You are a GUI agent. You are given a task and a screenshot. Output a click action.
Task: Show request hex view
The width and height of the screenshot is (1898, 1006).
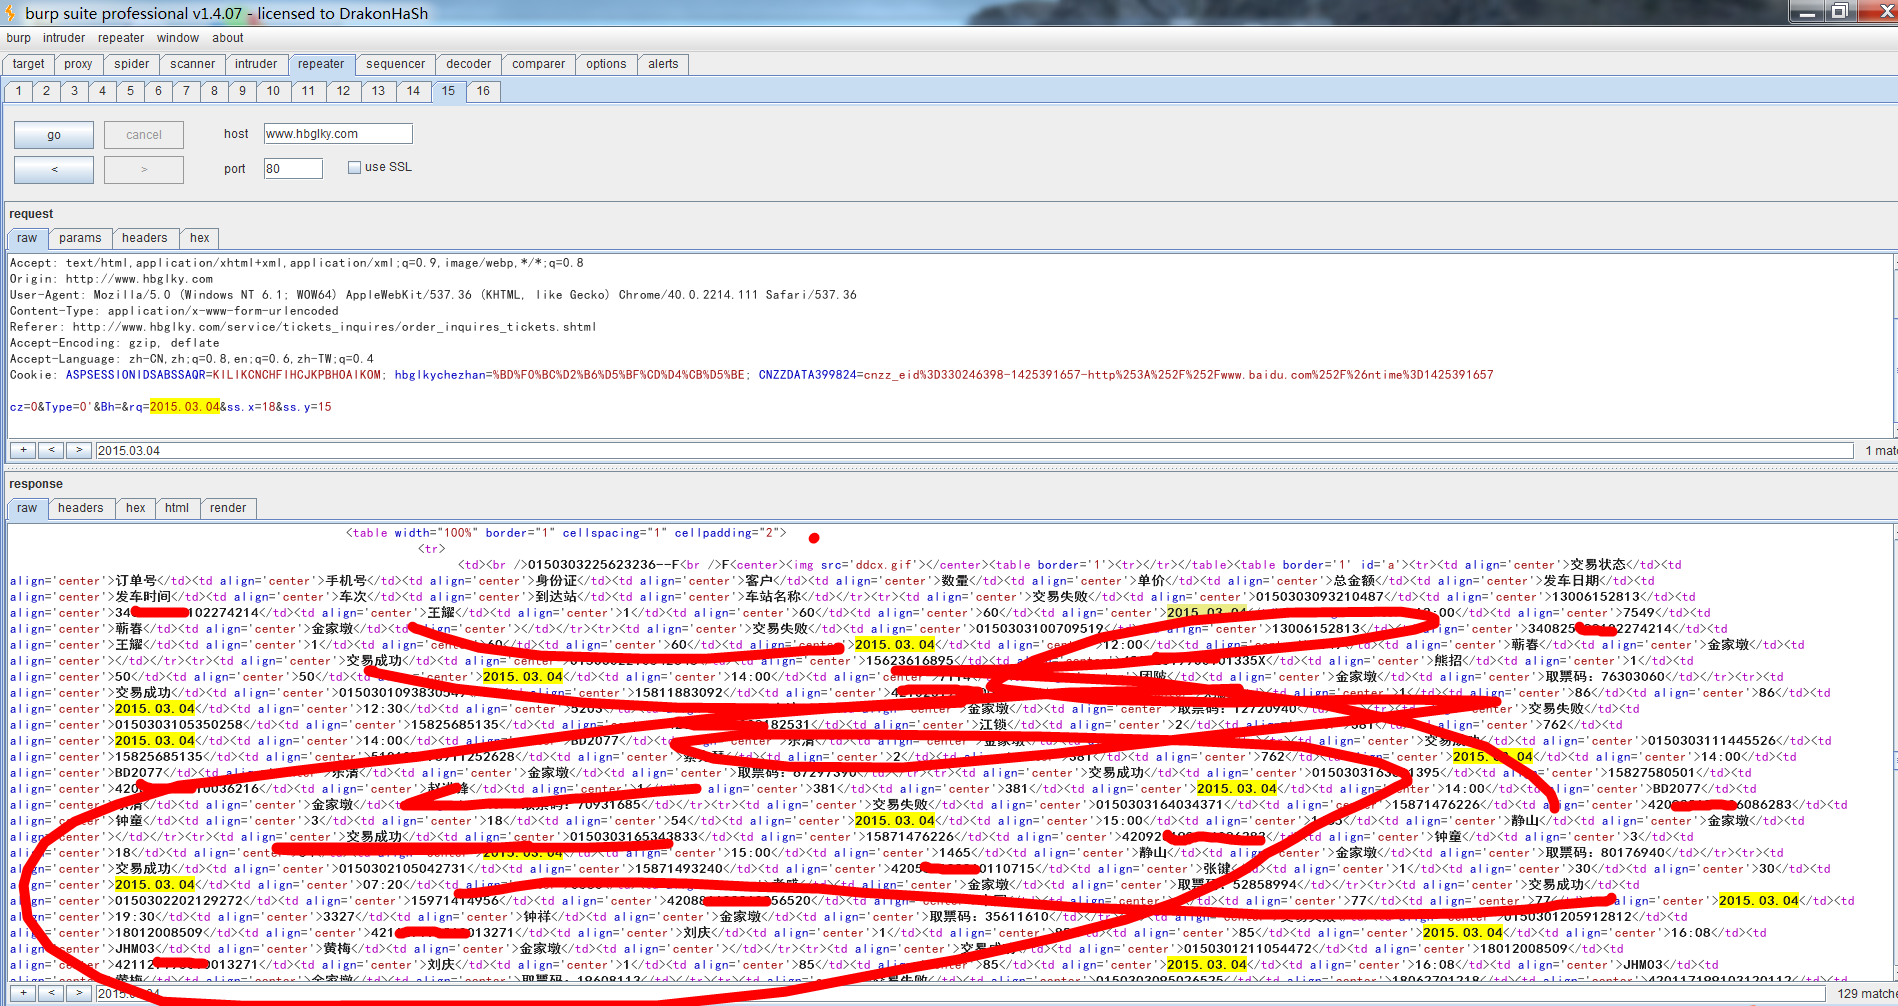point(200,238)
